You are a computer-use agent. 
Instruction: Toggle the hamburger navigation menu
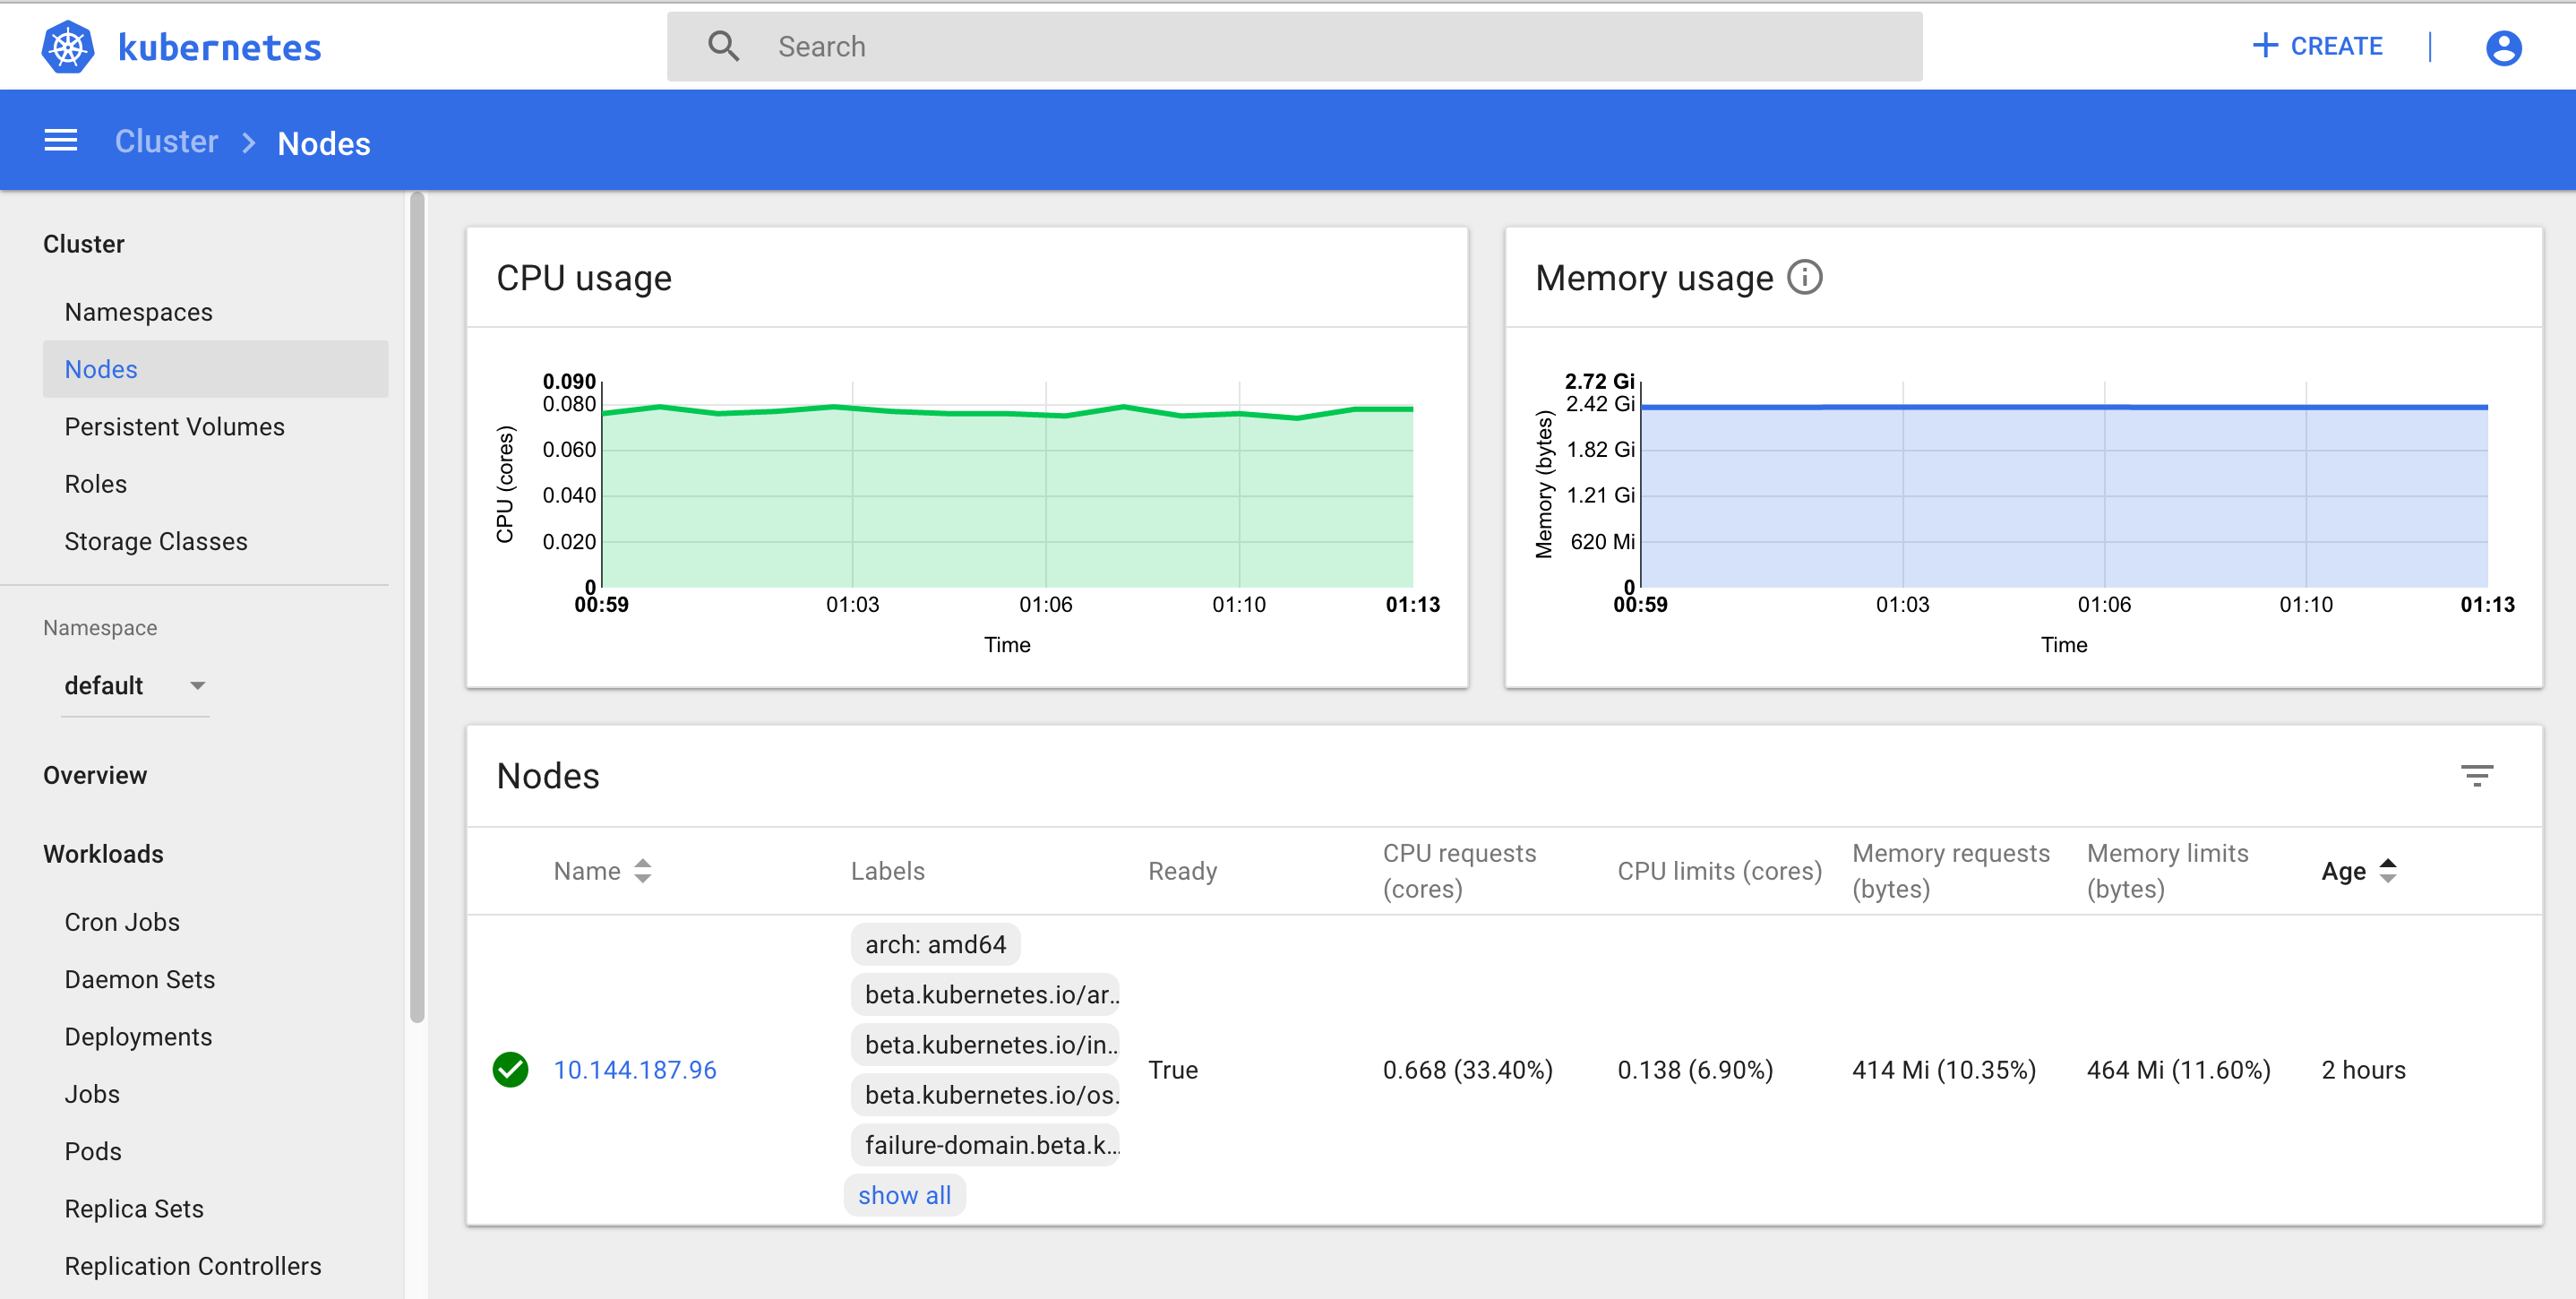[x=60, y=141]
